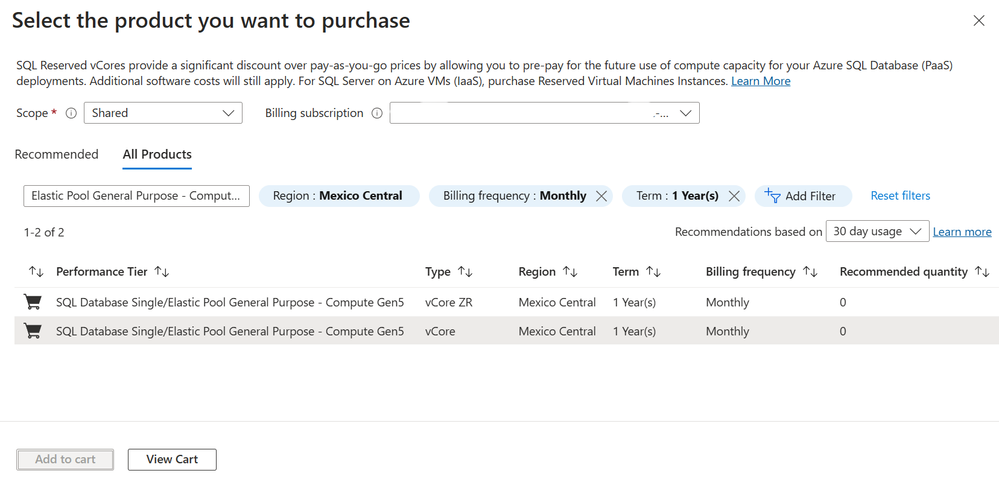Open the View Cart button

172,460
